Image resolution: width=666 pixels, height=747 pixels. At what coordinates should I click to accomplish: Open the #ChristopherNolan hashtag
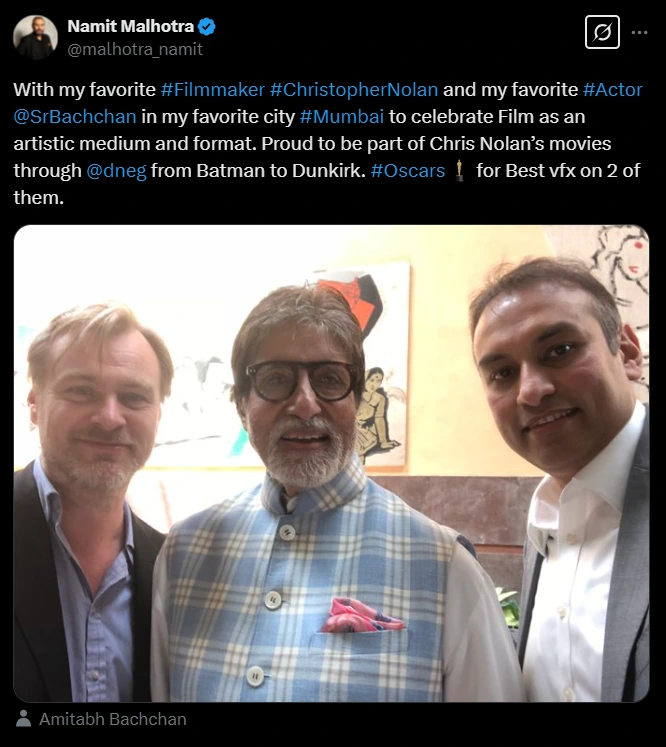point(354,90)
